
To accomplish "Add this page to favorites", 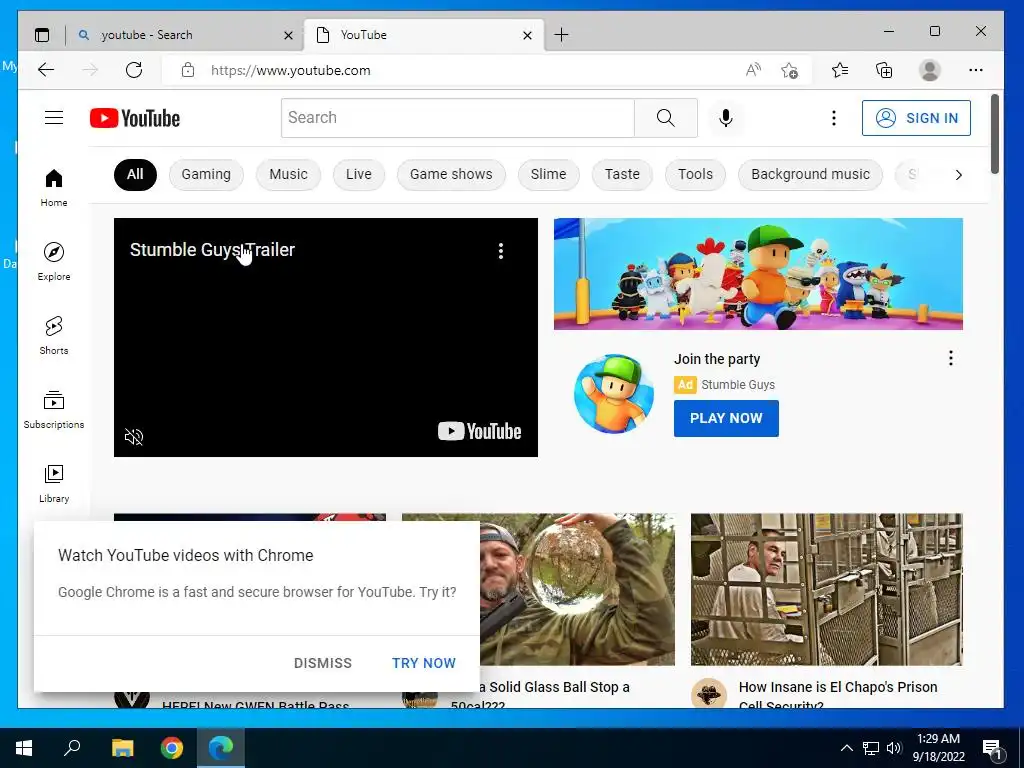I will pos(790,70).
